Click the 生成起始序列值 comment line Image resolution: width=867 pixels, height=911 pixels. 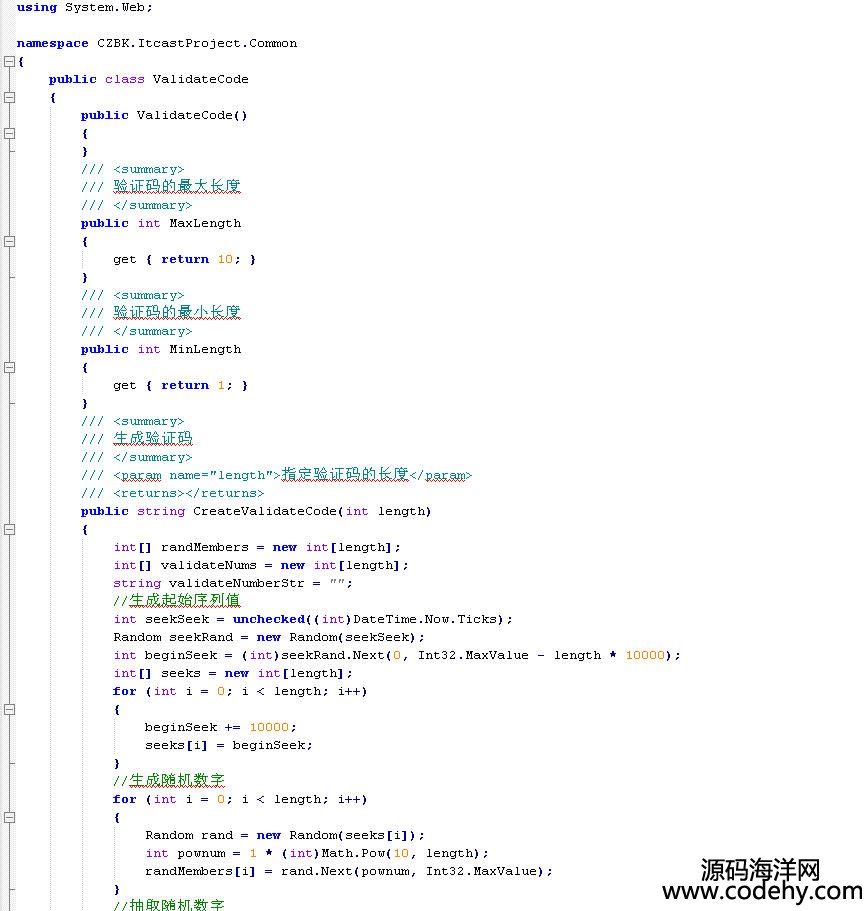(x=177, y=601)
